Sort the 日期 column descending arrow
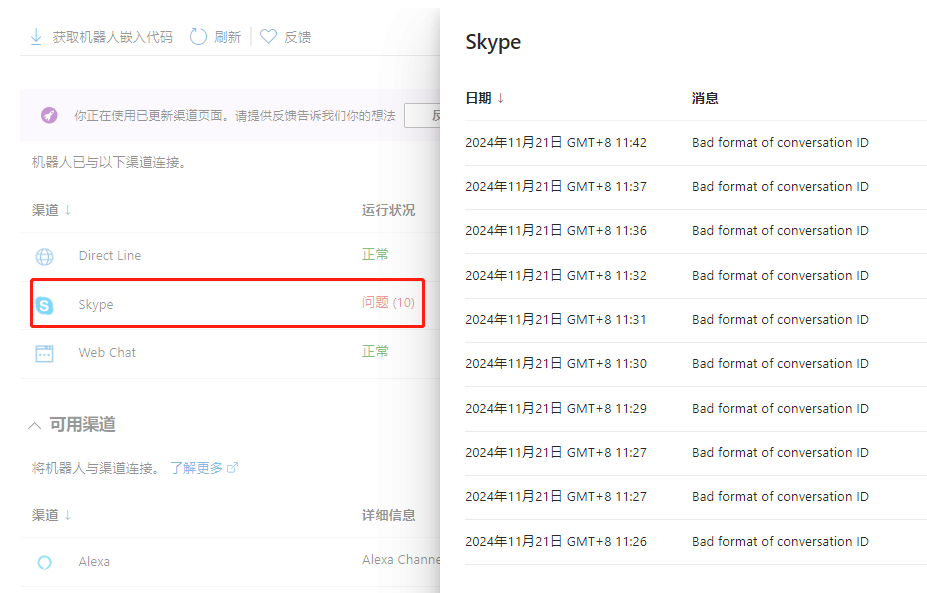The height and width of the screenshot is (593, 927). click(502, 97)
